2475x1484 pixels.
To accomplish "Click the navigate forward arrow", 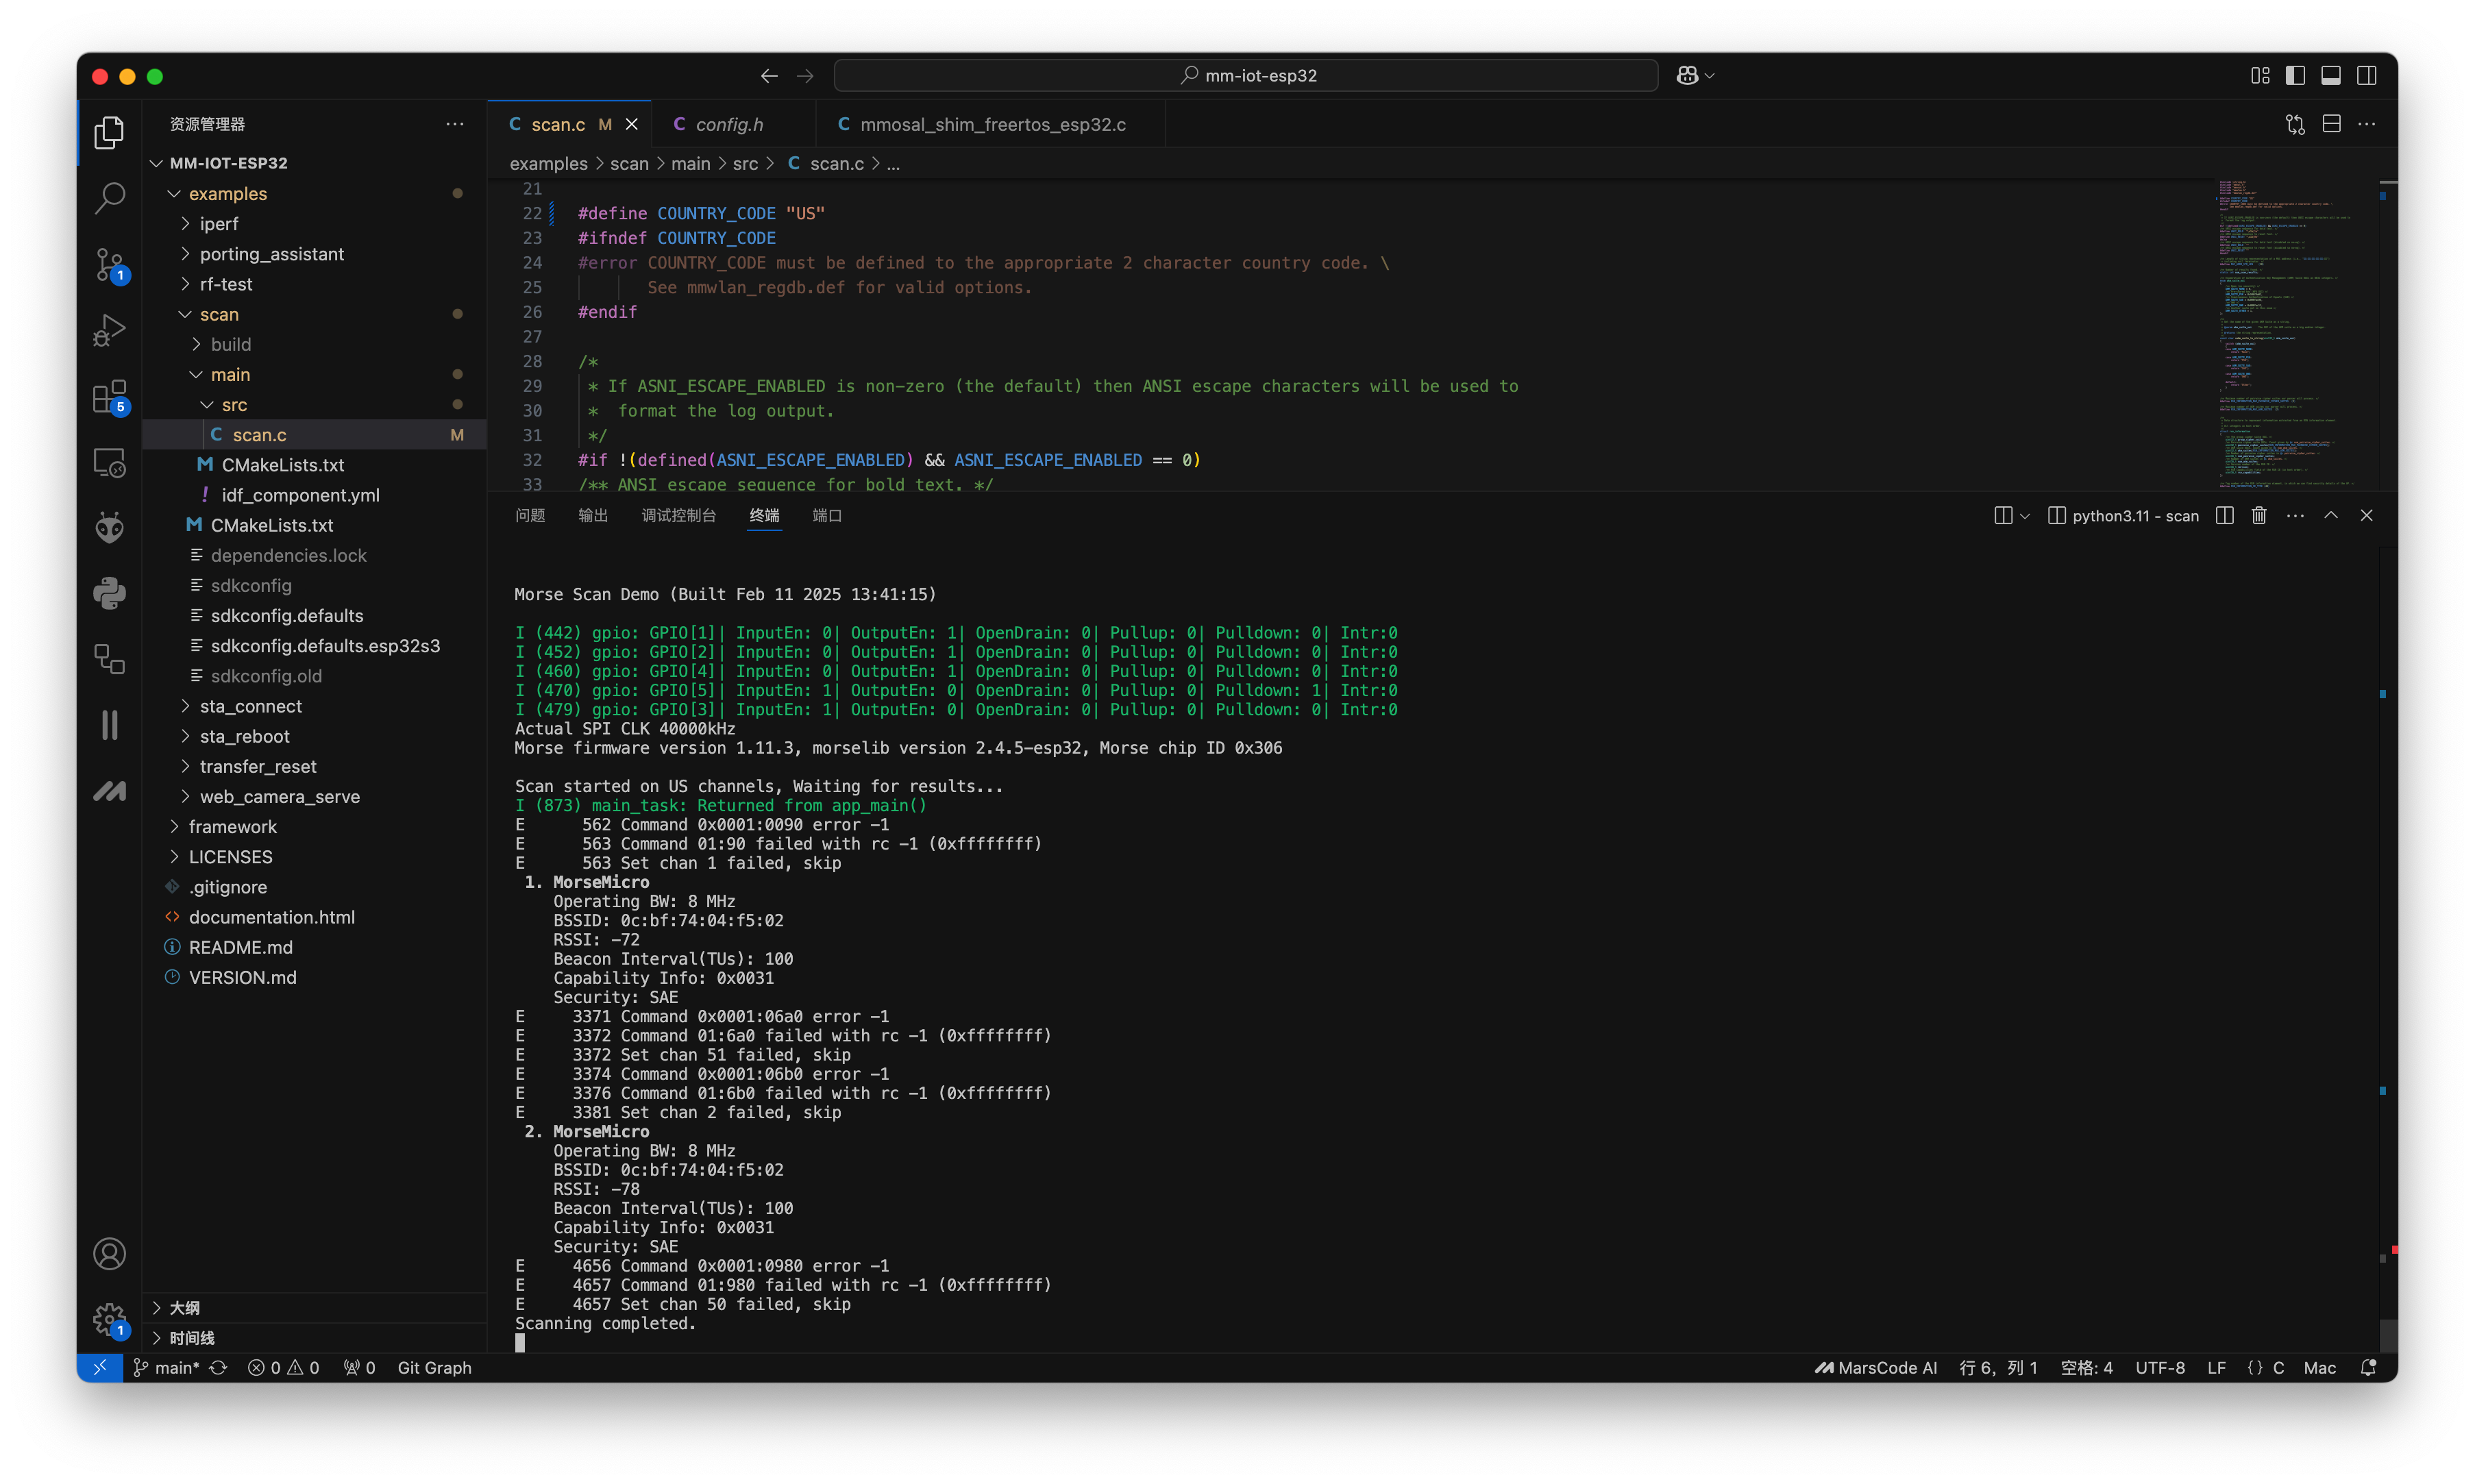I will 805,76.
